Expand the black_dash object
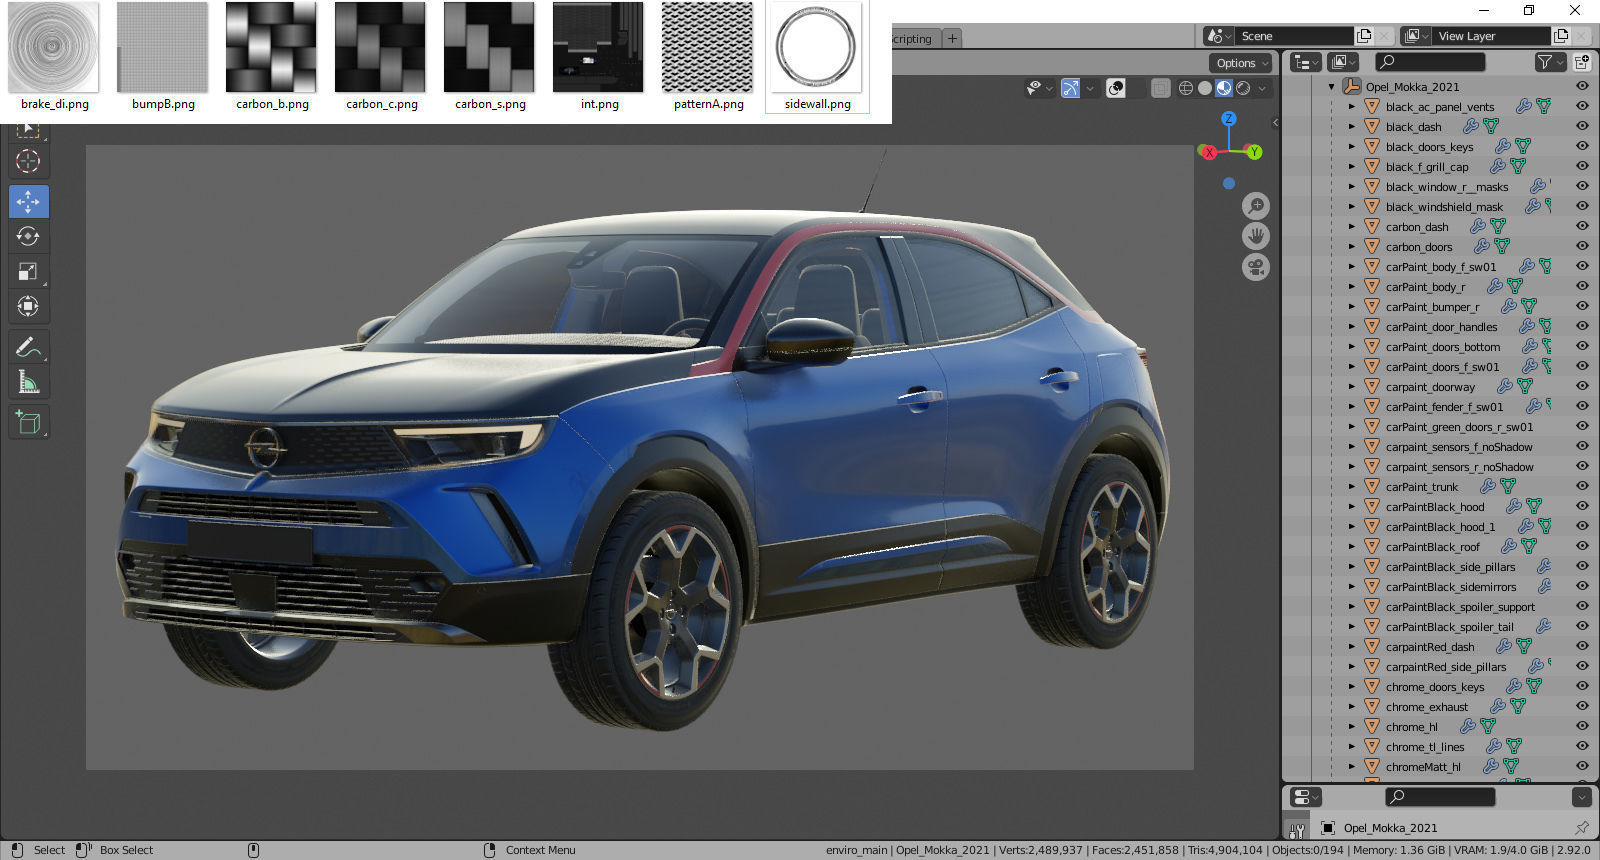The image size is (1600, 860). (x=1352, y=127)
